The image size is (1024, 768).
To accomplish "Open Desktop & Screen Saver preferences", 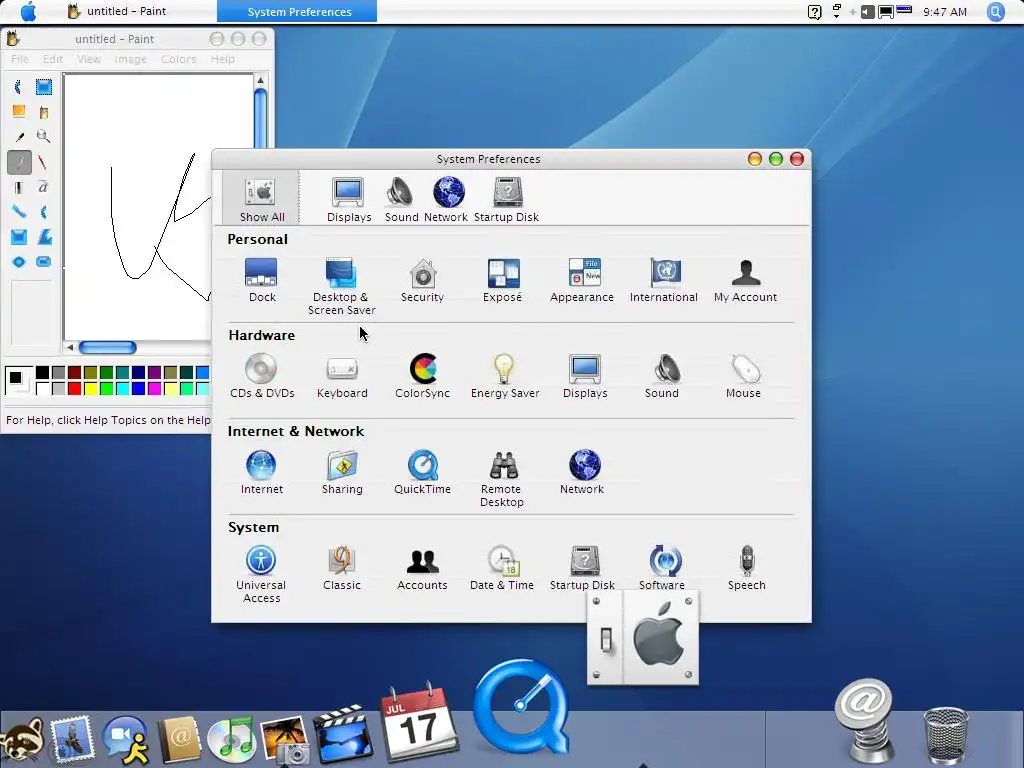I will [341, 286].
